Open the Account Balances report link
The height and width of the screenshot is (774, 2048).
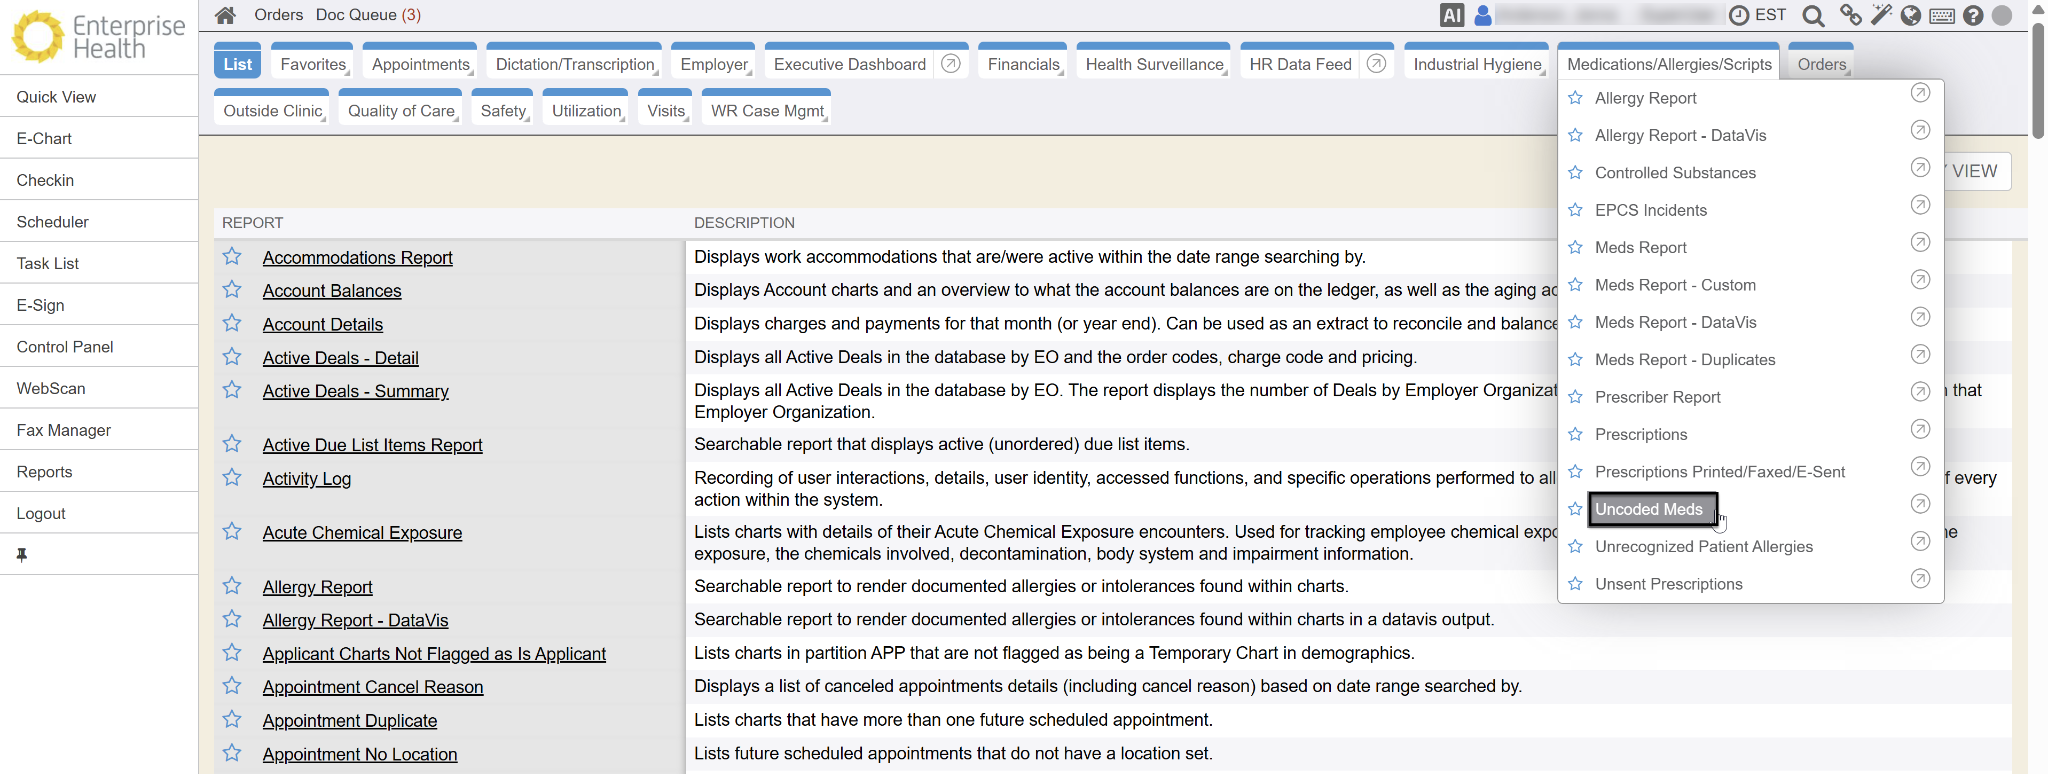coord(332,291)
